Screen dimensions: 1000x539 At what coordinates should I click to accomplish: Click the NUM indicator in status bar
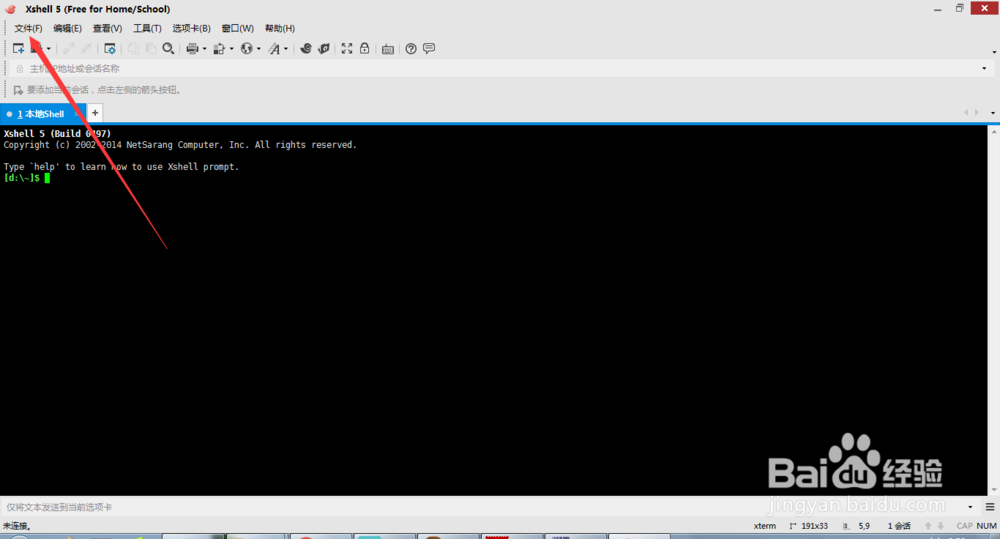pos(986,526)
